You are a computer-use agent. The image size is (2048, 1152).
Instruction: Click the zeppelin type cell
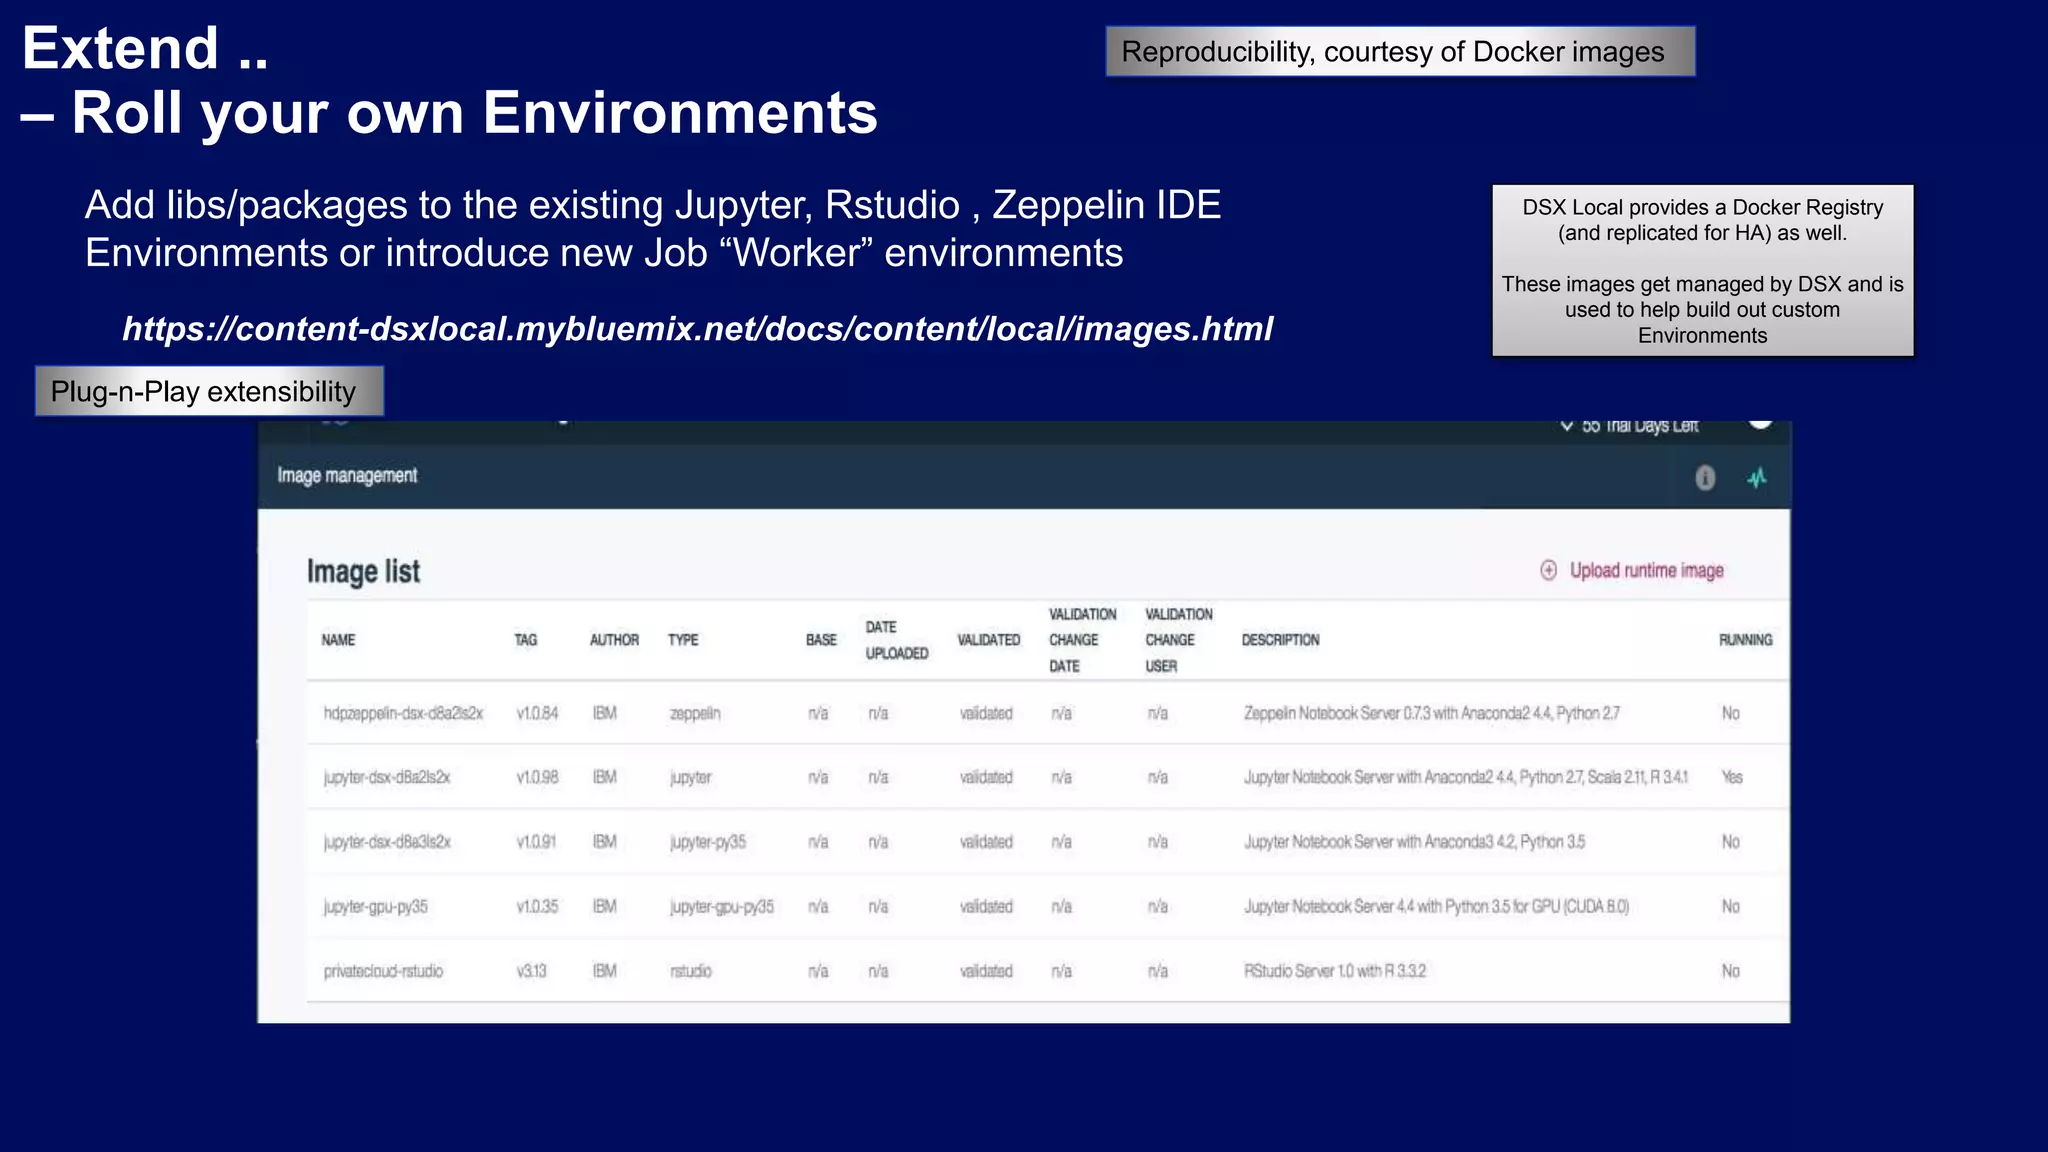(x=695, y=714)
